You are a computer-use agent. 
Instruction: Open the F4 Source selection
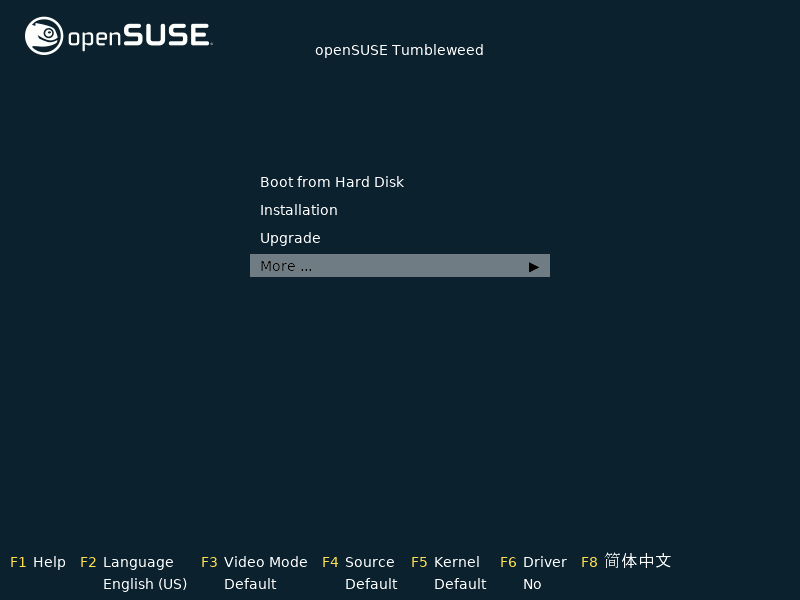[x=359, y=562]
